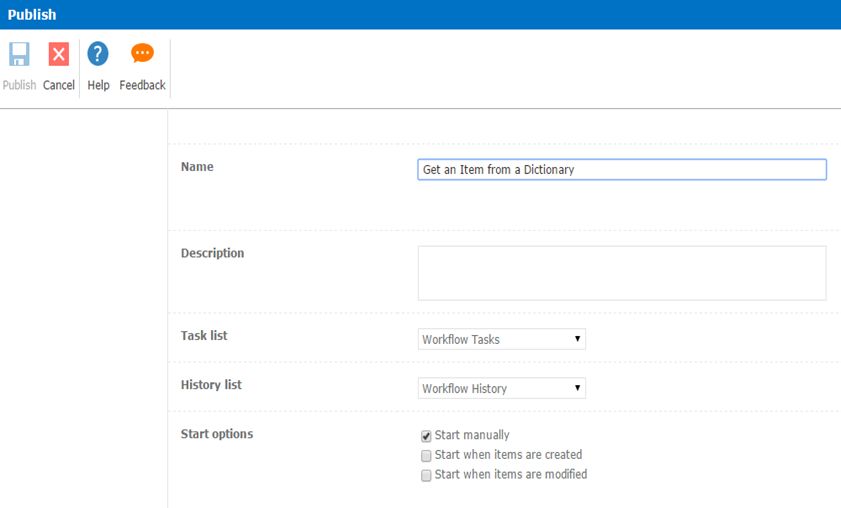841x508 pixels.
Task: Click the History list field label
Action: (x=211, y=384)
